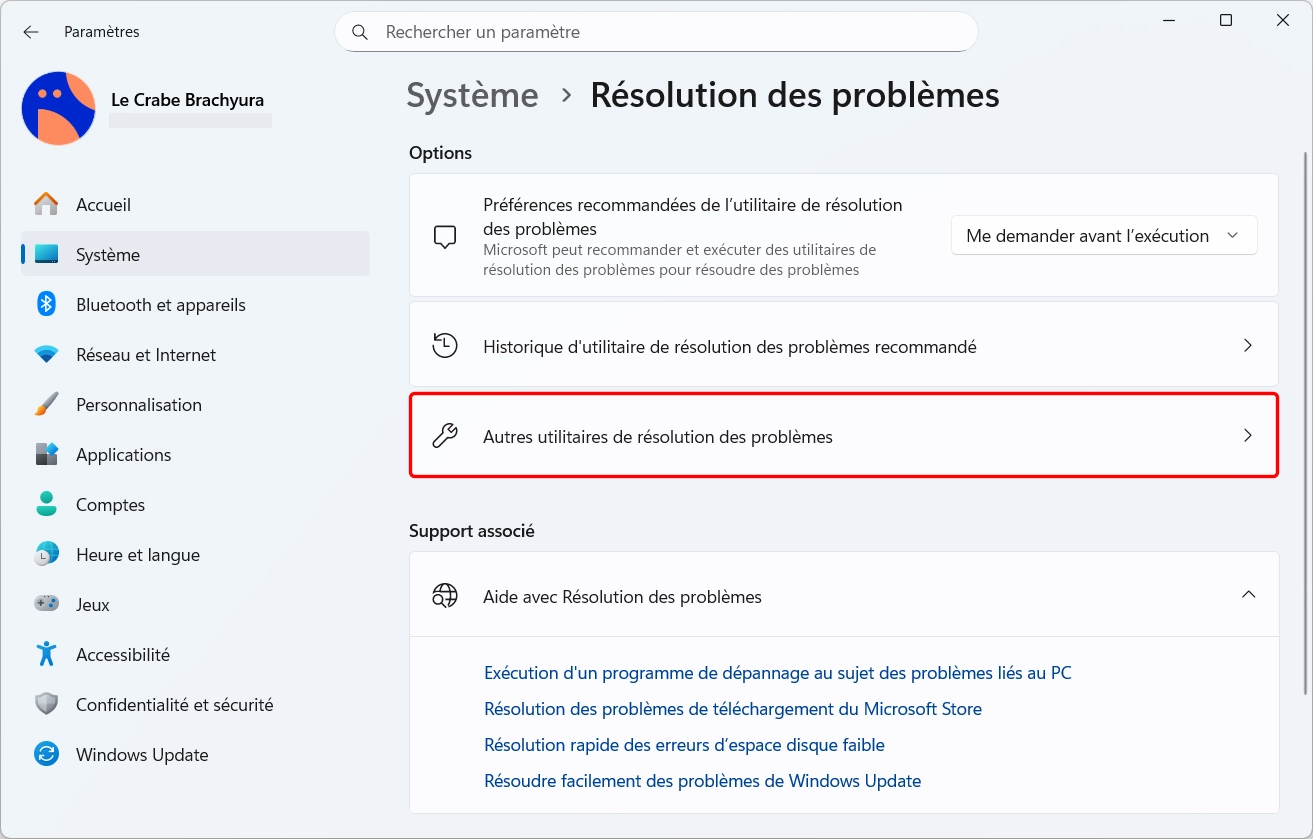
Task: Switch to Comptes in sidebar
Action: (110, 505)
